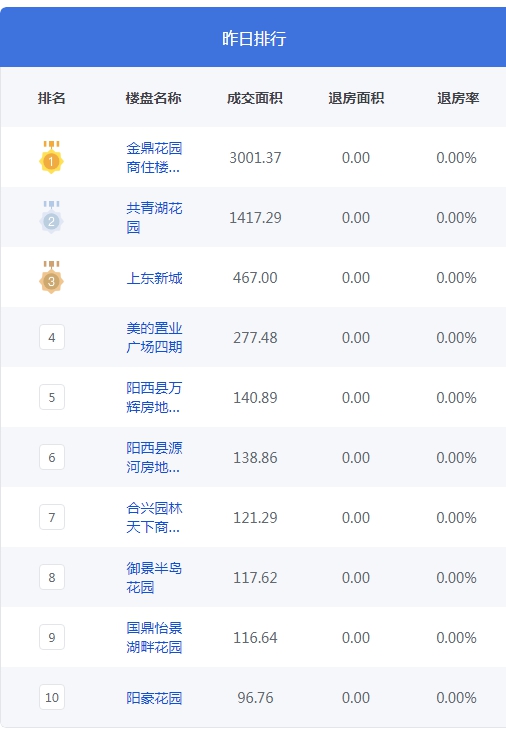Select the rank 5 number badge
The image size is (506, 730).
tap(52, 397)
